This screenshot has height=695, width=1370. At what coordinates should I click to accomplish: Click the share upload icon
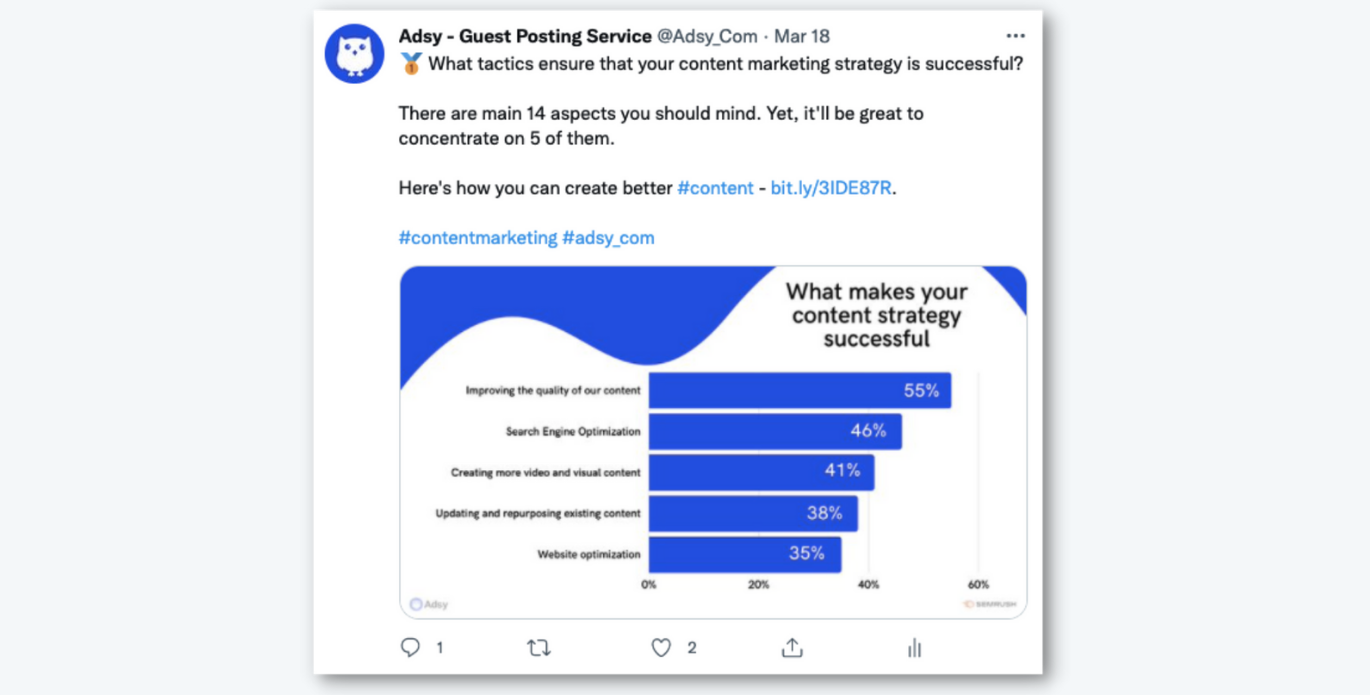click(792, 648)
